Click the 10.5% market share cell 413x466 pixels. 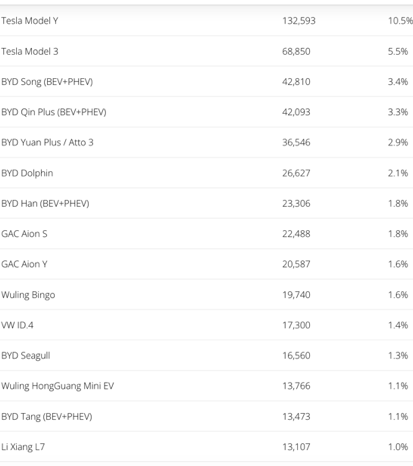click(x=400, y=21)
